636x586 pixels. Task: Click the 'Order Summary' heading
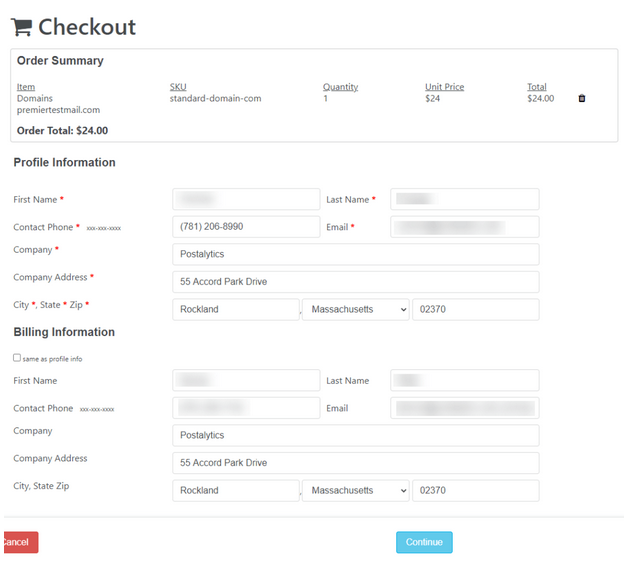point(60,61)
